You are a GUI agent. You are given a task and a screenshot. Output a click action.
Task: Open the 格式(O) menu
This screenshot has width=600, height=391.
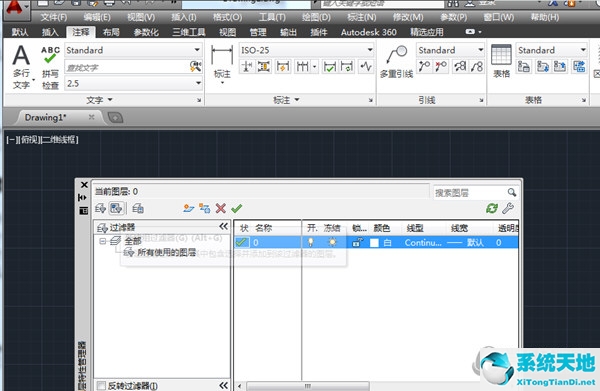point(227,17)
